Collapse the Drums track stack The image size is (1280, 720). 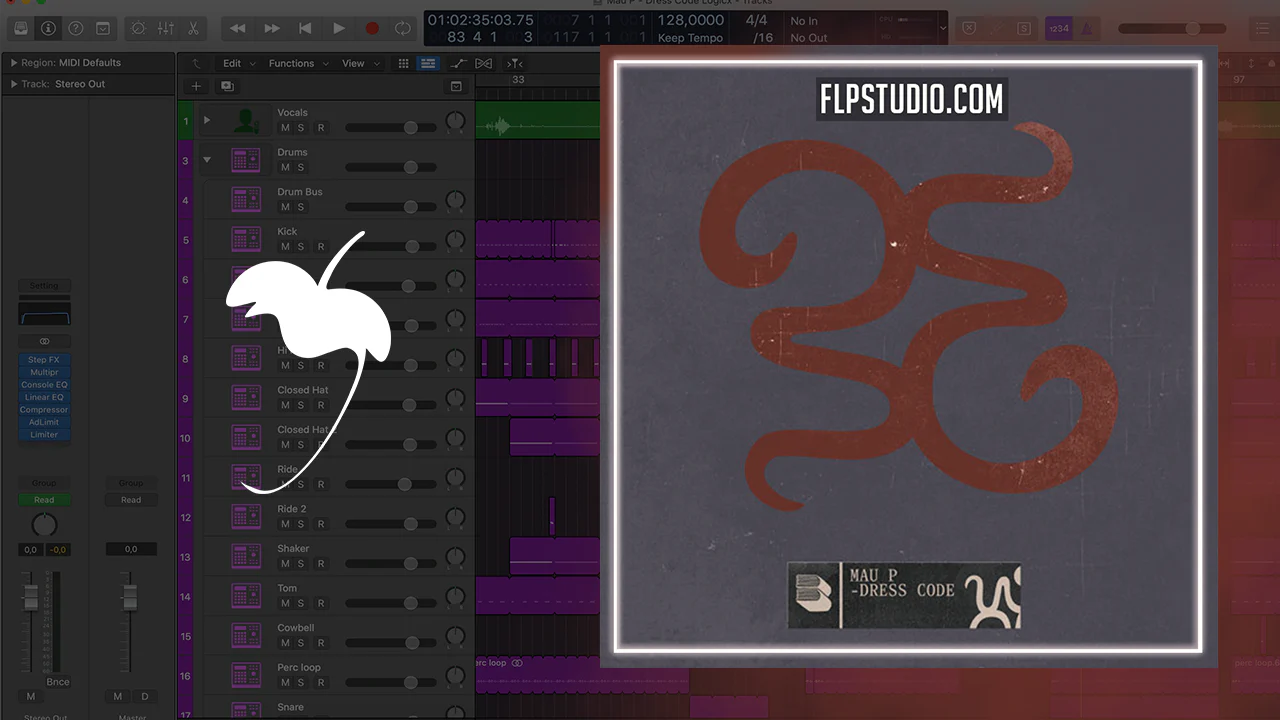[207, 160]
